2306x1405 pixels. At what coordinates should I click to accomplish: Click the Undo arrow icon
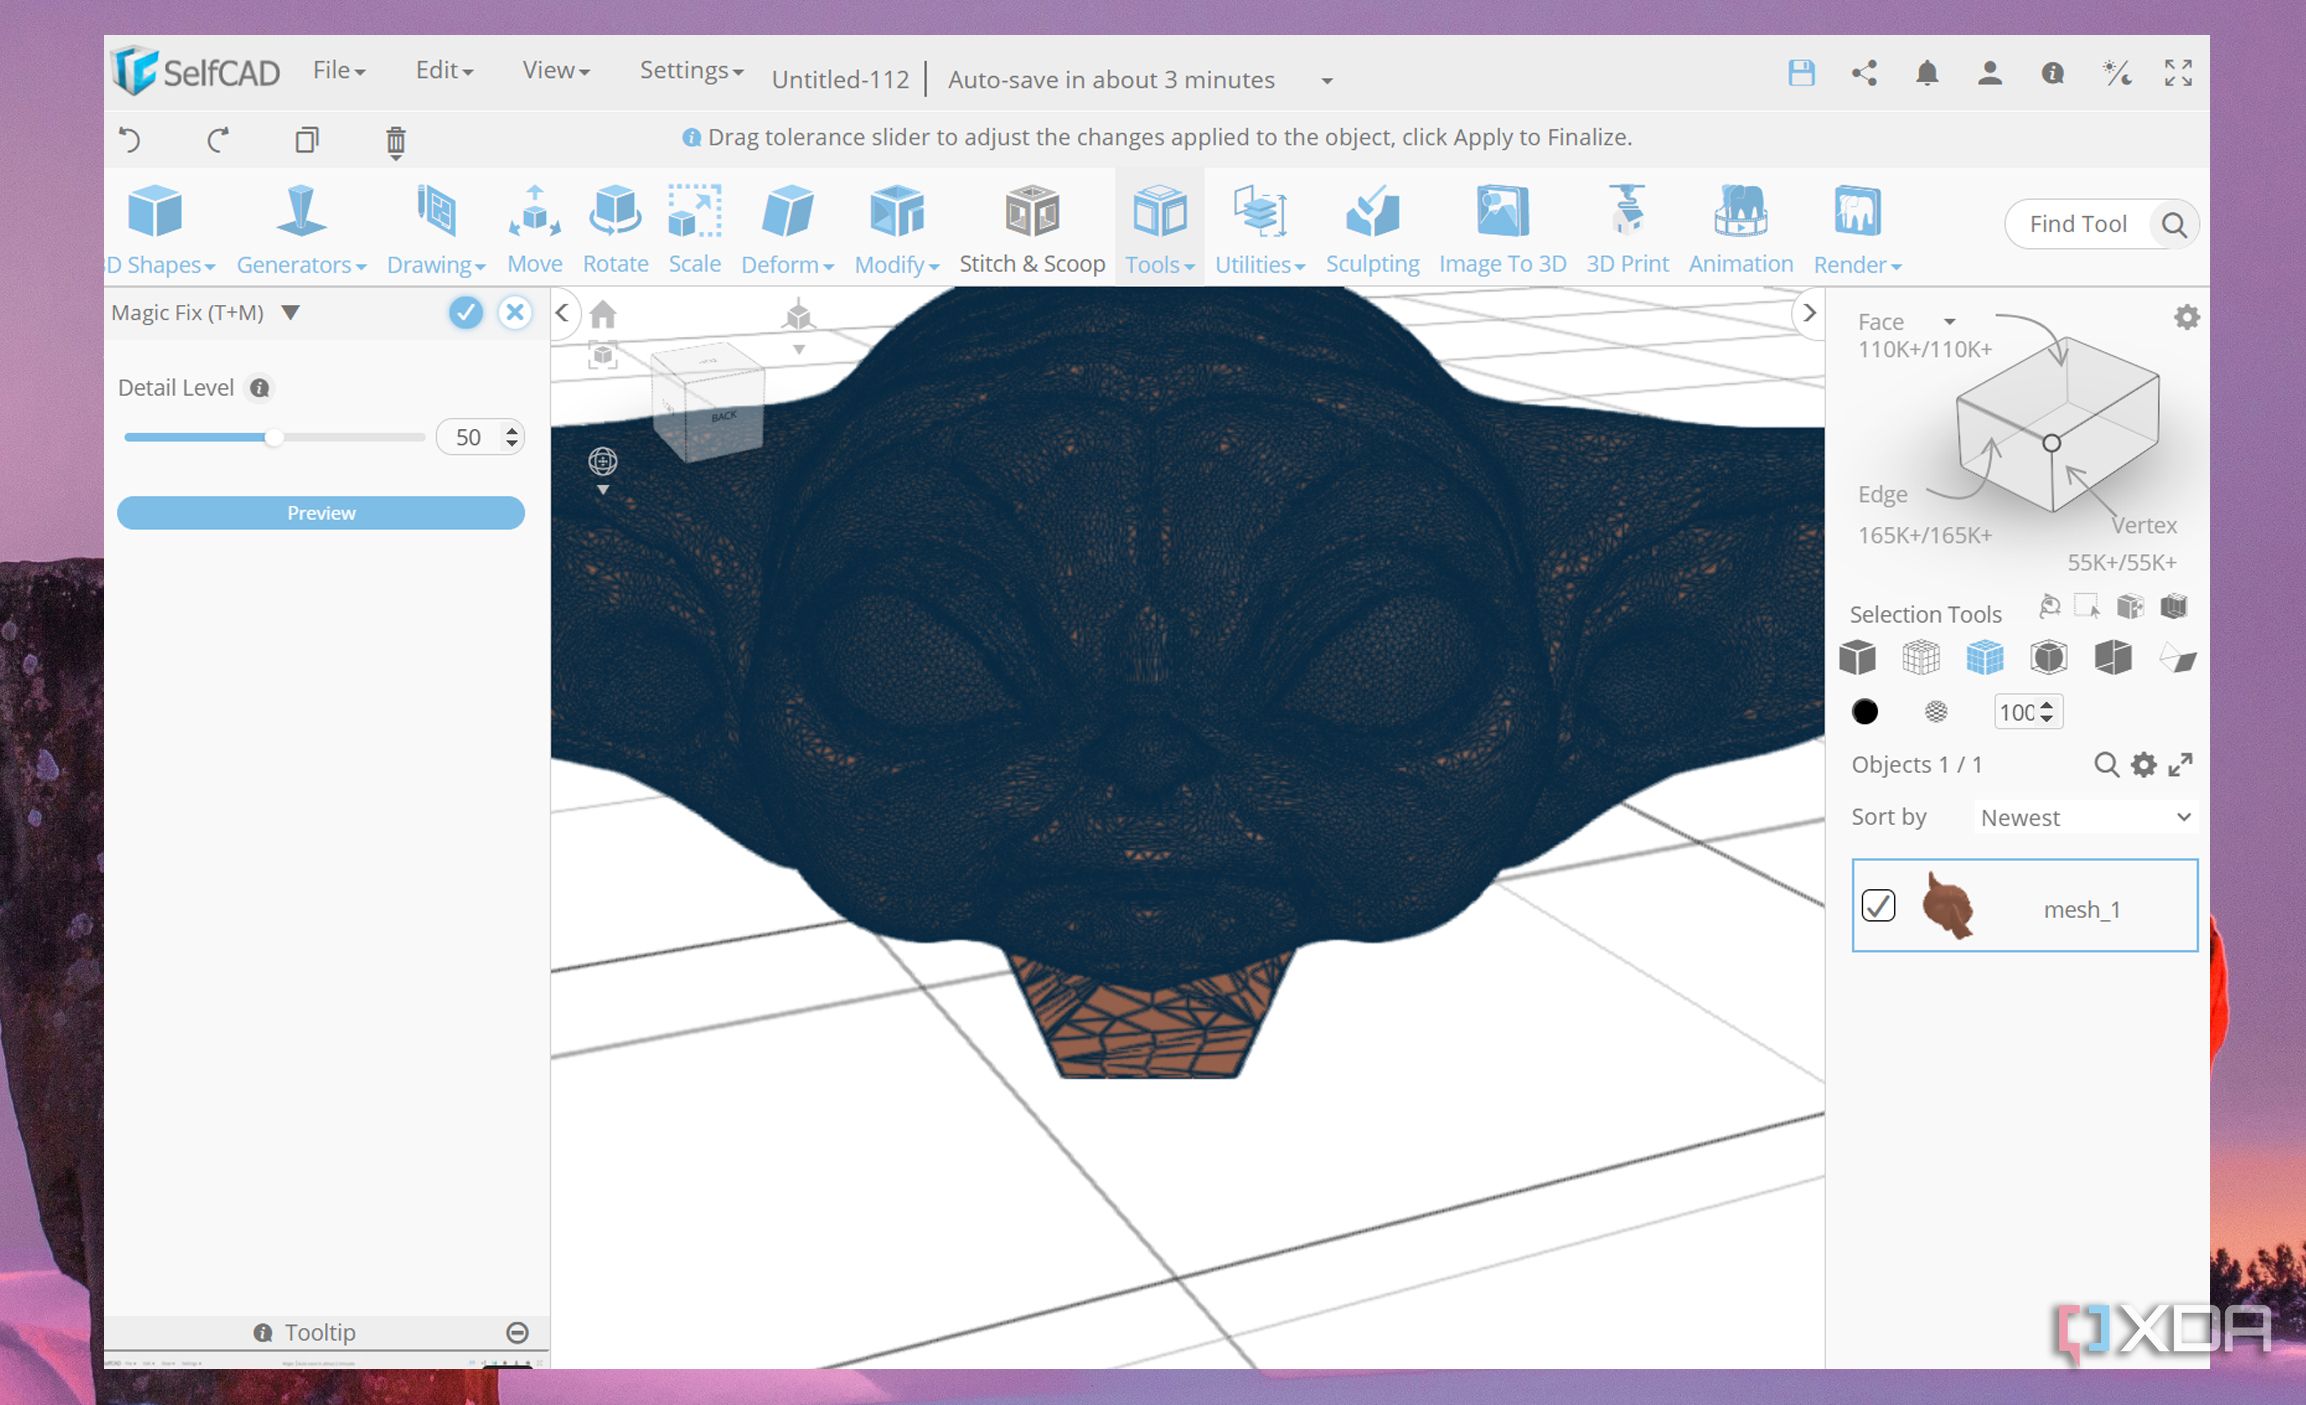pos(130,139)
